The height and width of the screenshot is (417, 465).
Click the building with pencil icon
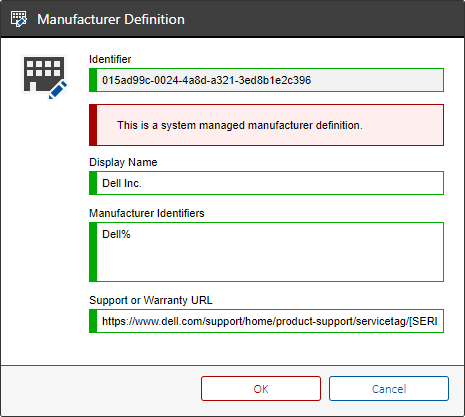pyautogui.click(x=45, y=77)
